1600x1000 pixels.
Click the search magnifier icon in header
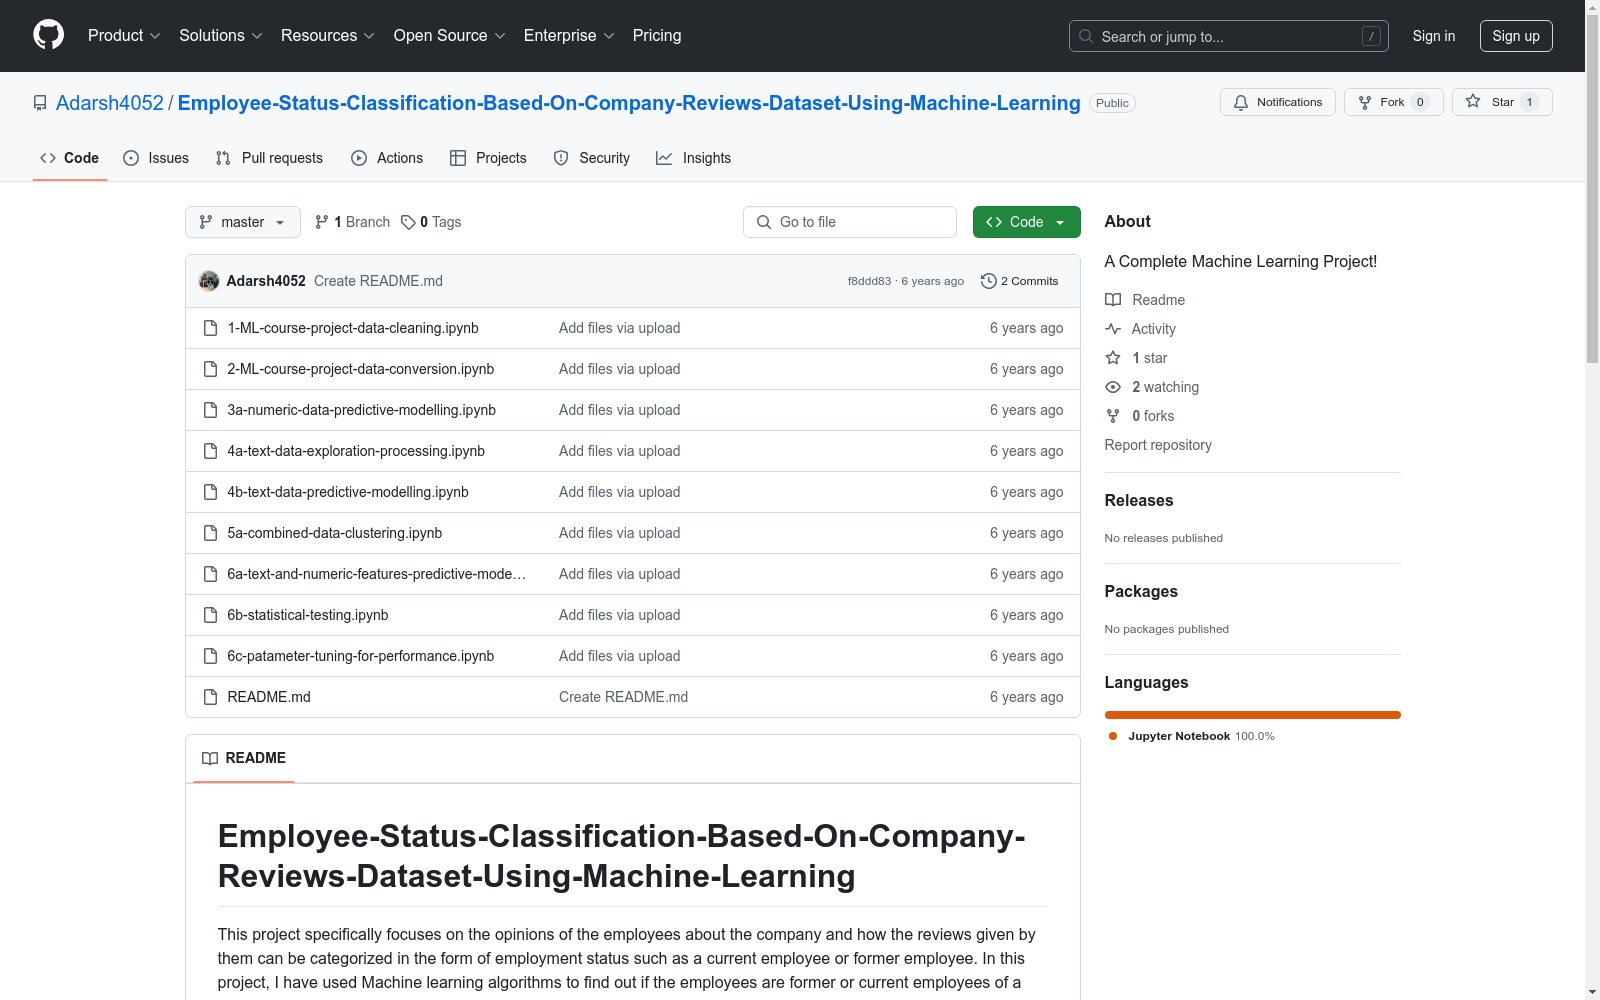point(1086,36)
